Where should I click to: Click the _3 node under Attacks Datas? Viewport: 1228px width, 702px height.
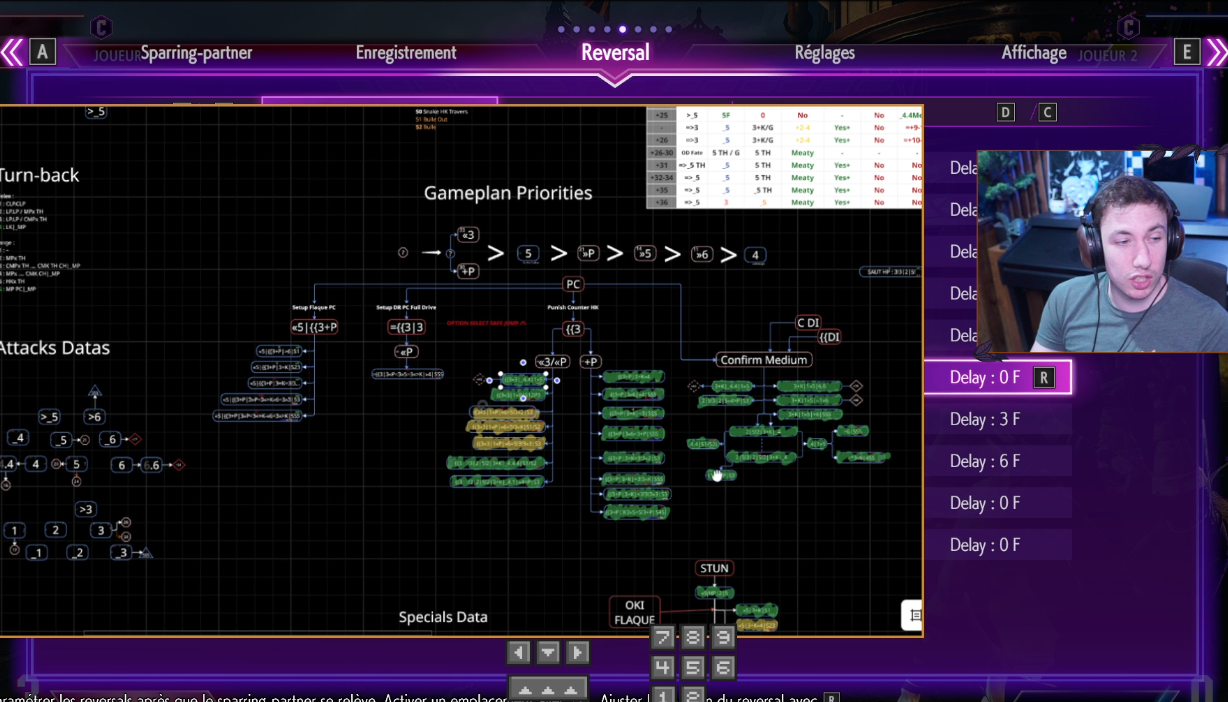click(121, 553)
